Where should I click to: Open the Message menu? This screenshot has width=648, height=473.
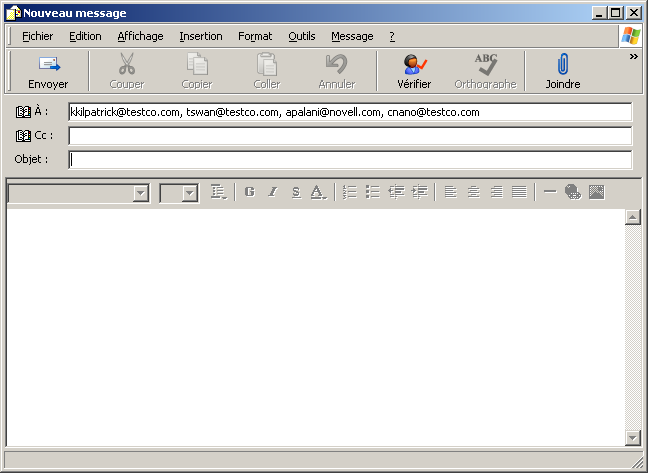pyautogui.click(x=352, y=36)
